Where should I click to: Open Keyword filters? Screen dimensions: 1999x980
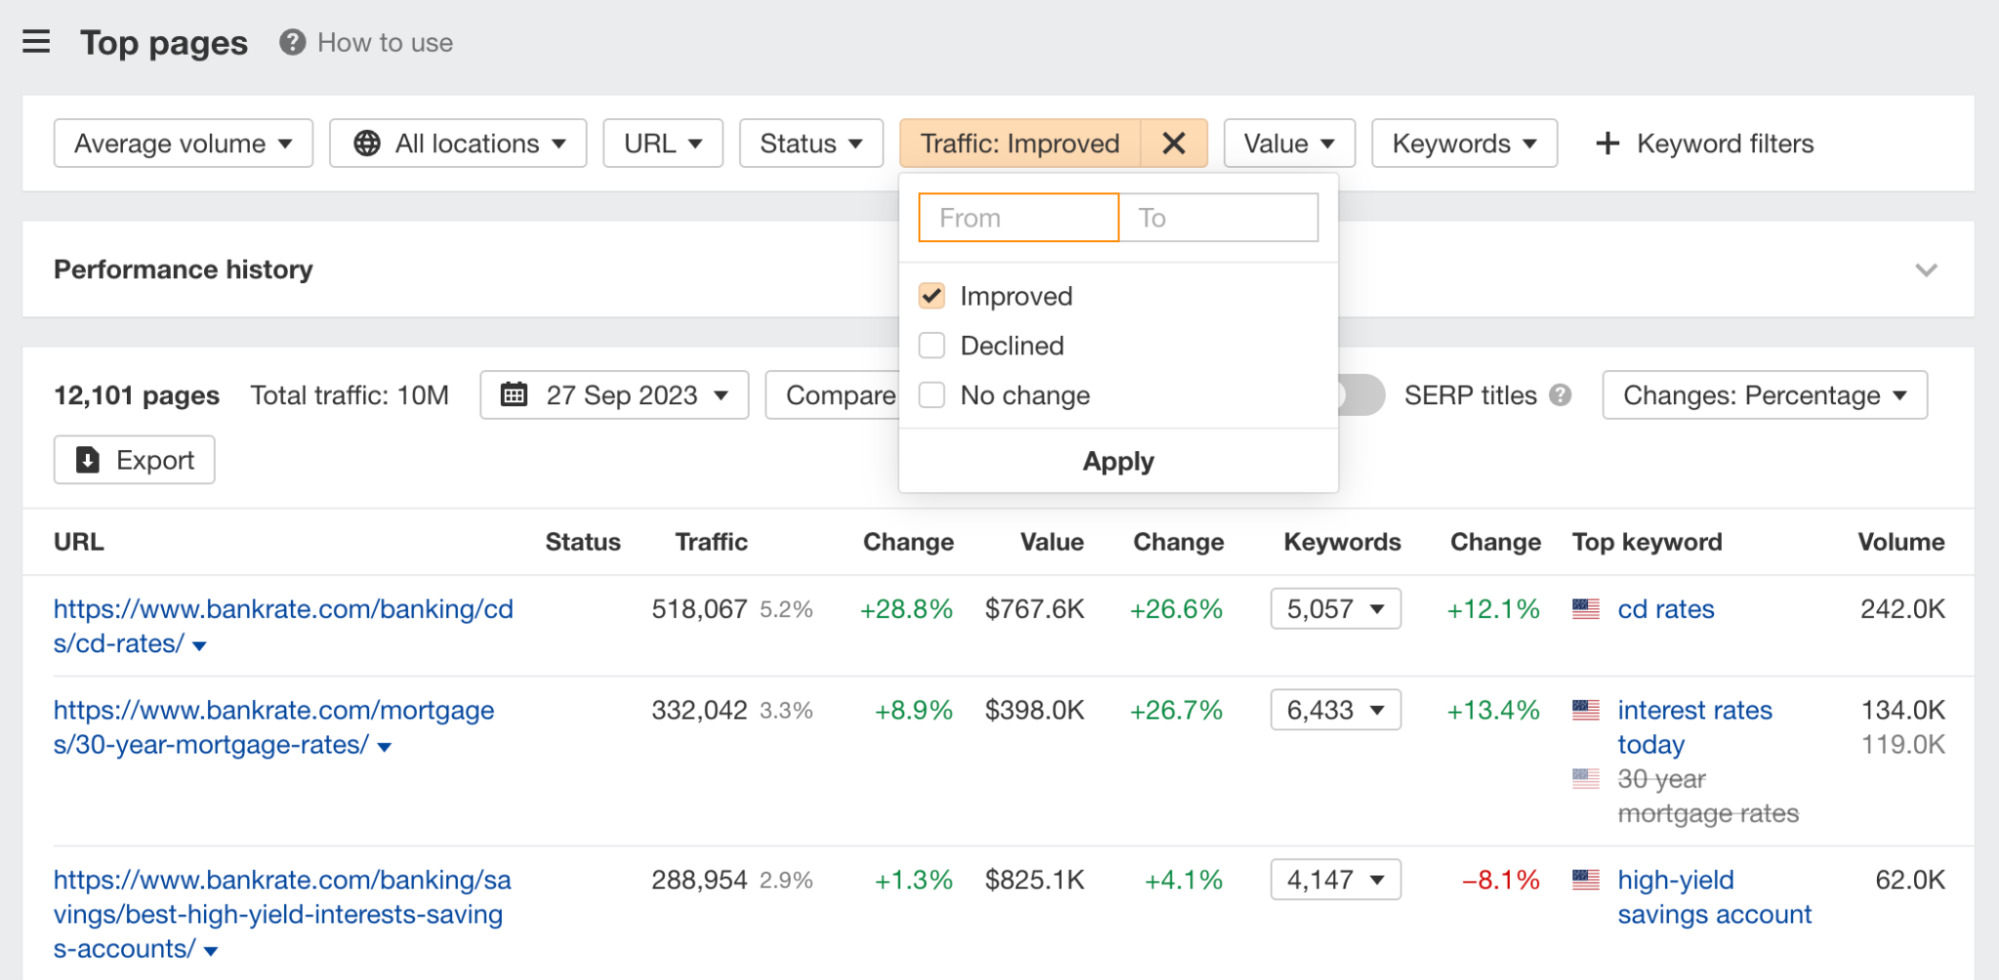click(x=1704, y=143)
